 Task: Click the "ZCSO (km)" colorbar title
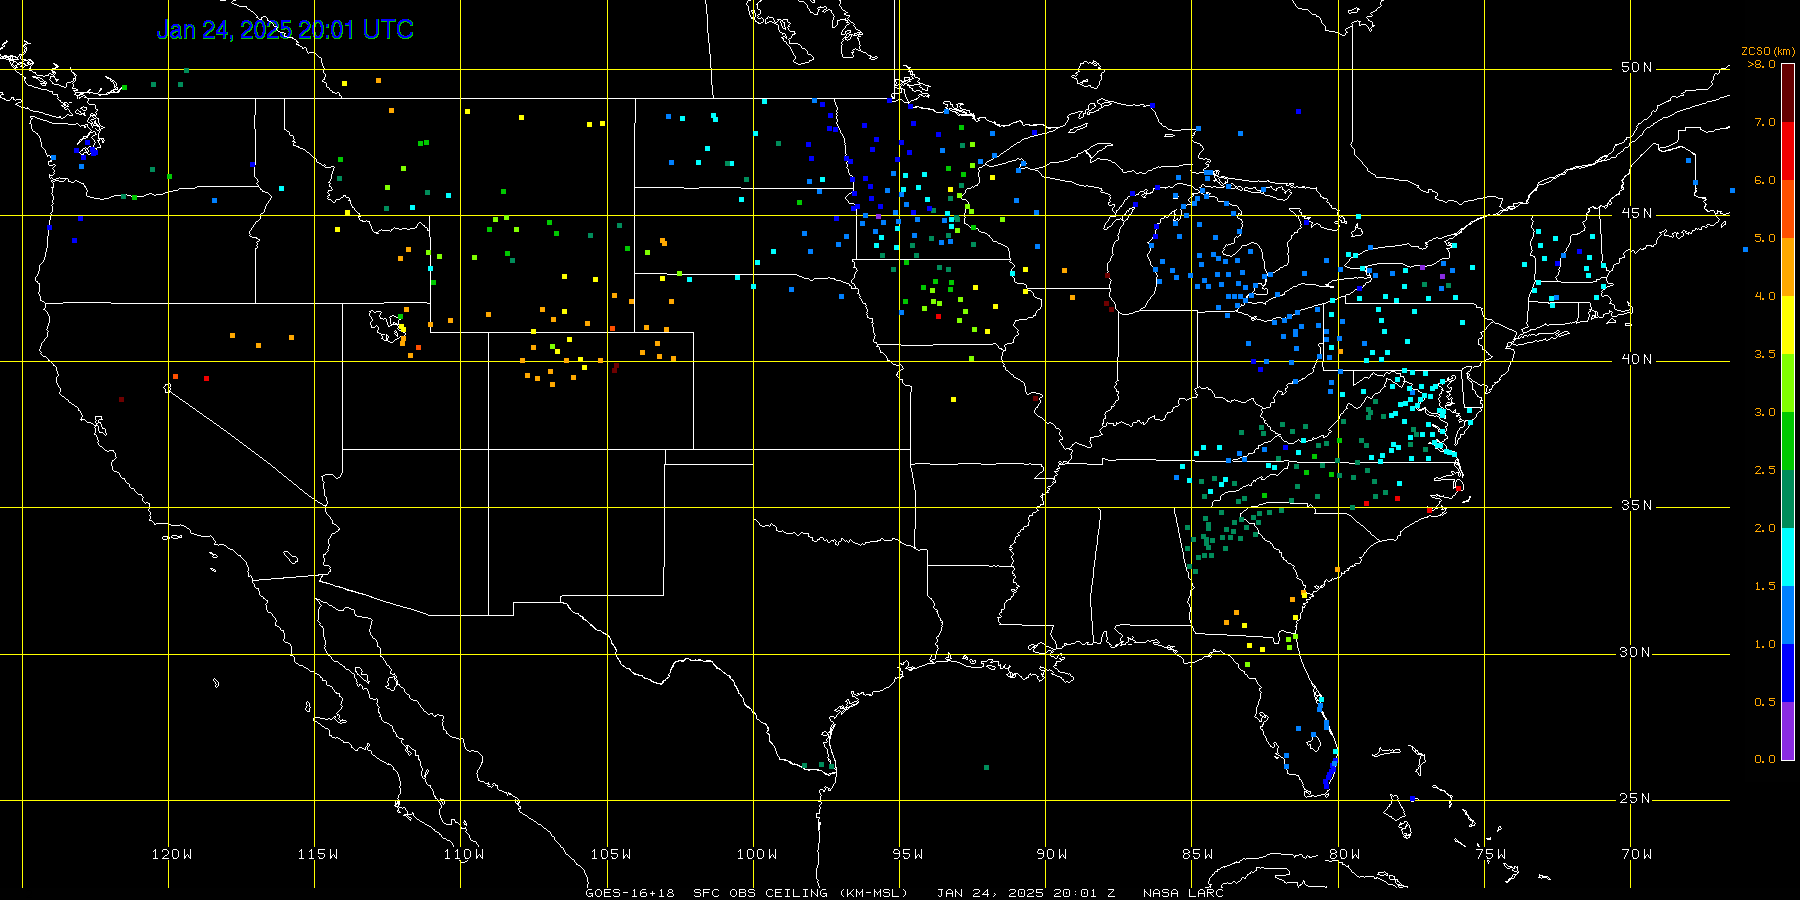(1767, 52)
